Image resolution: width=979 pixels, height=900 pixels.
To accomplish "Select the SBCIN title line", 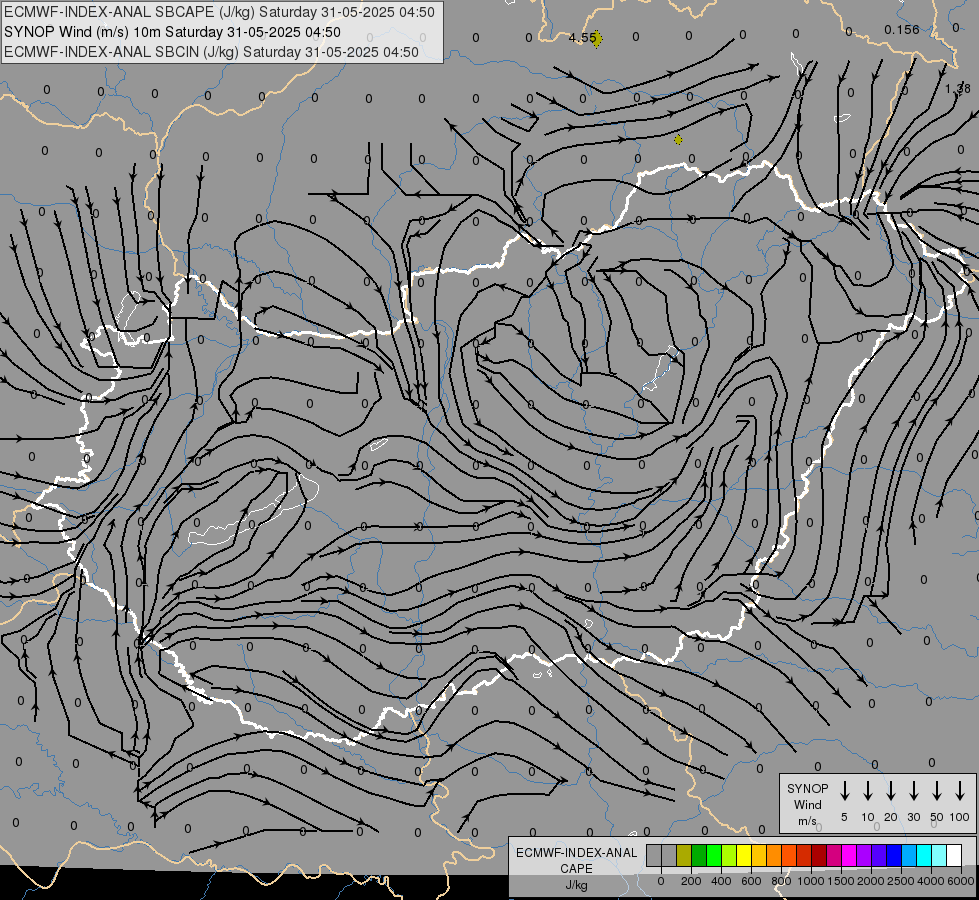I will [211, 52].
